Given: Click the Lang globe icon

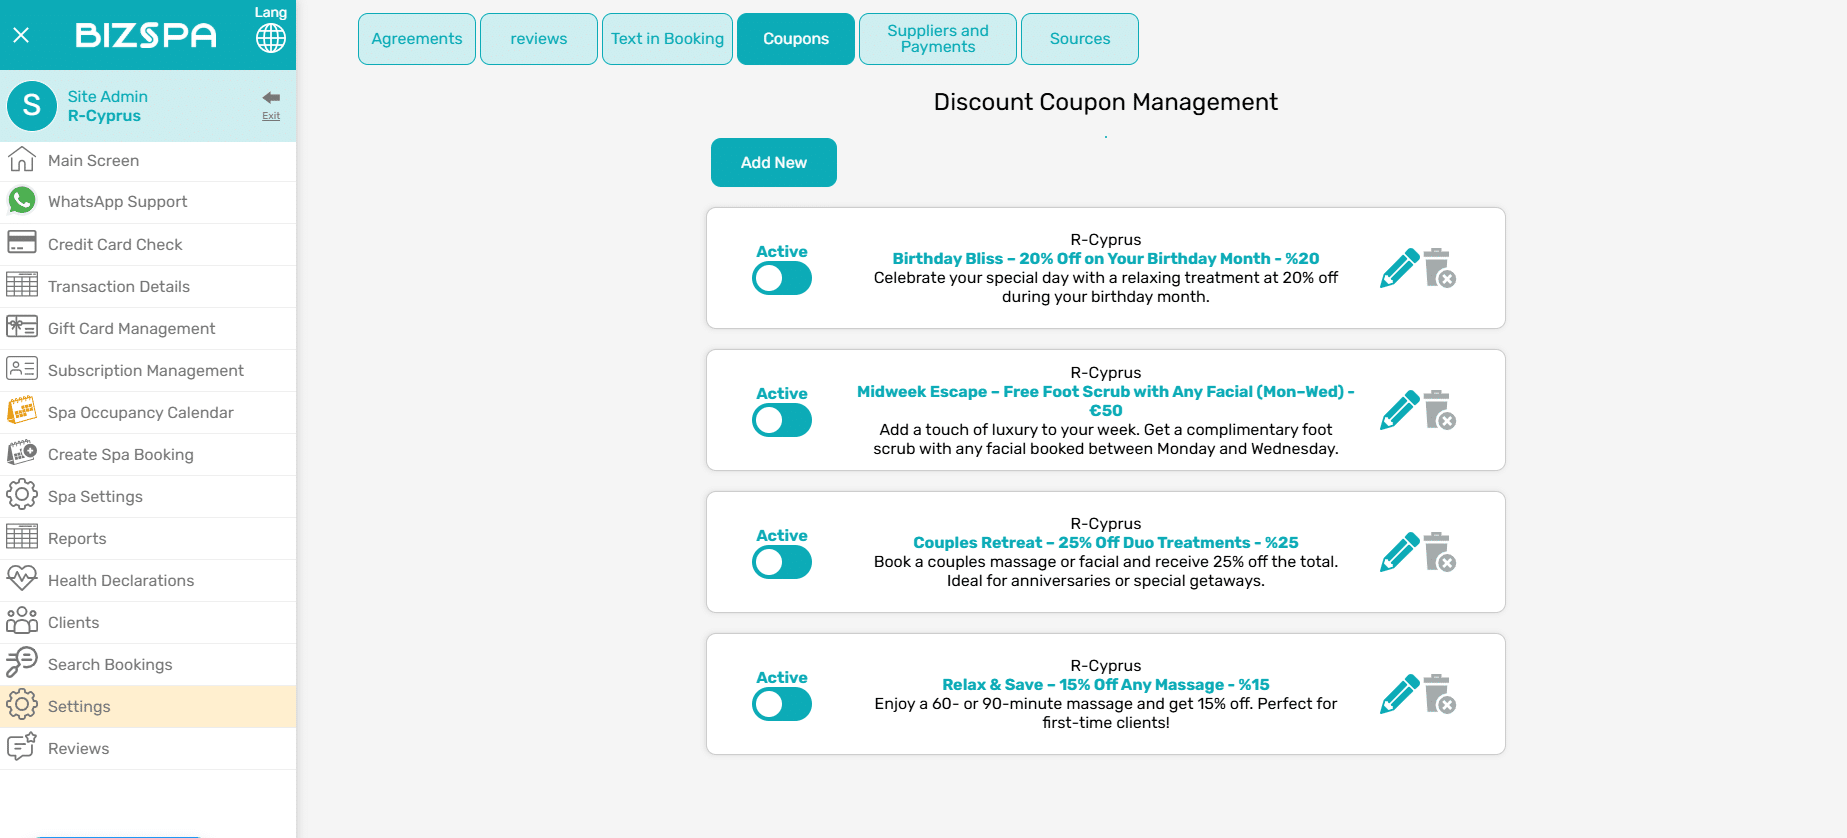Looking at the screenshot, I should (x=270, y=38).
